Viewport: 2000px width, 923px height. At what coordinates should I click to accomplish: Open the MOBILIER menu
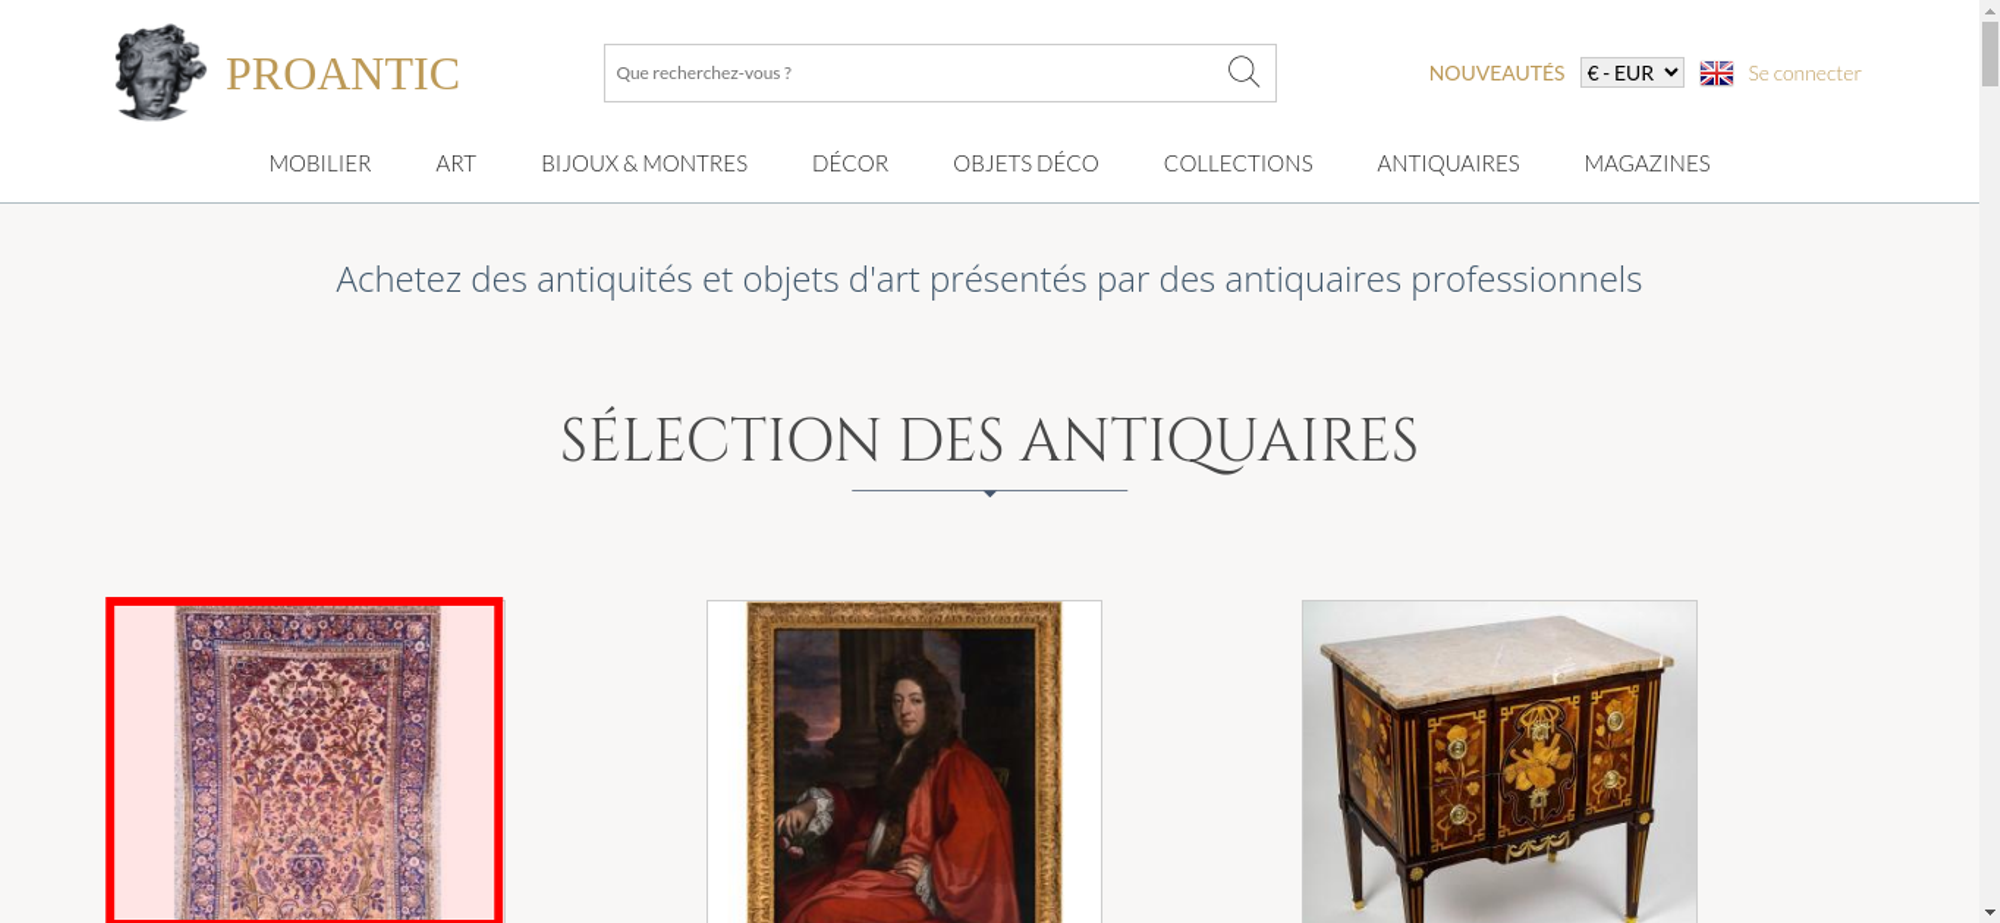(320, 163)
